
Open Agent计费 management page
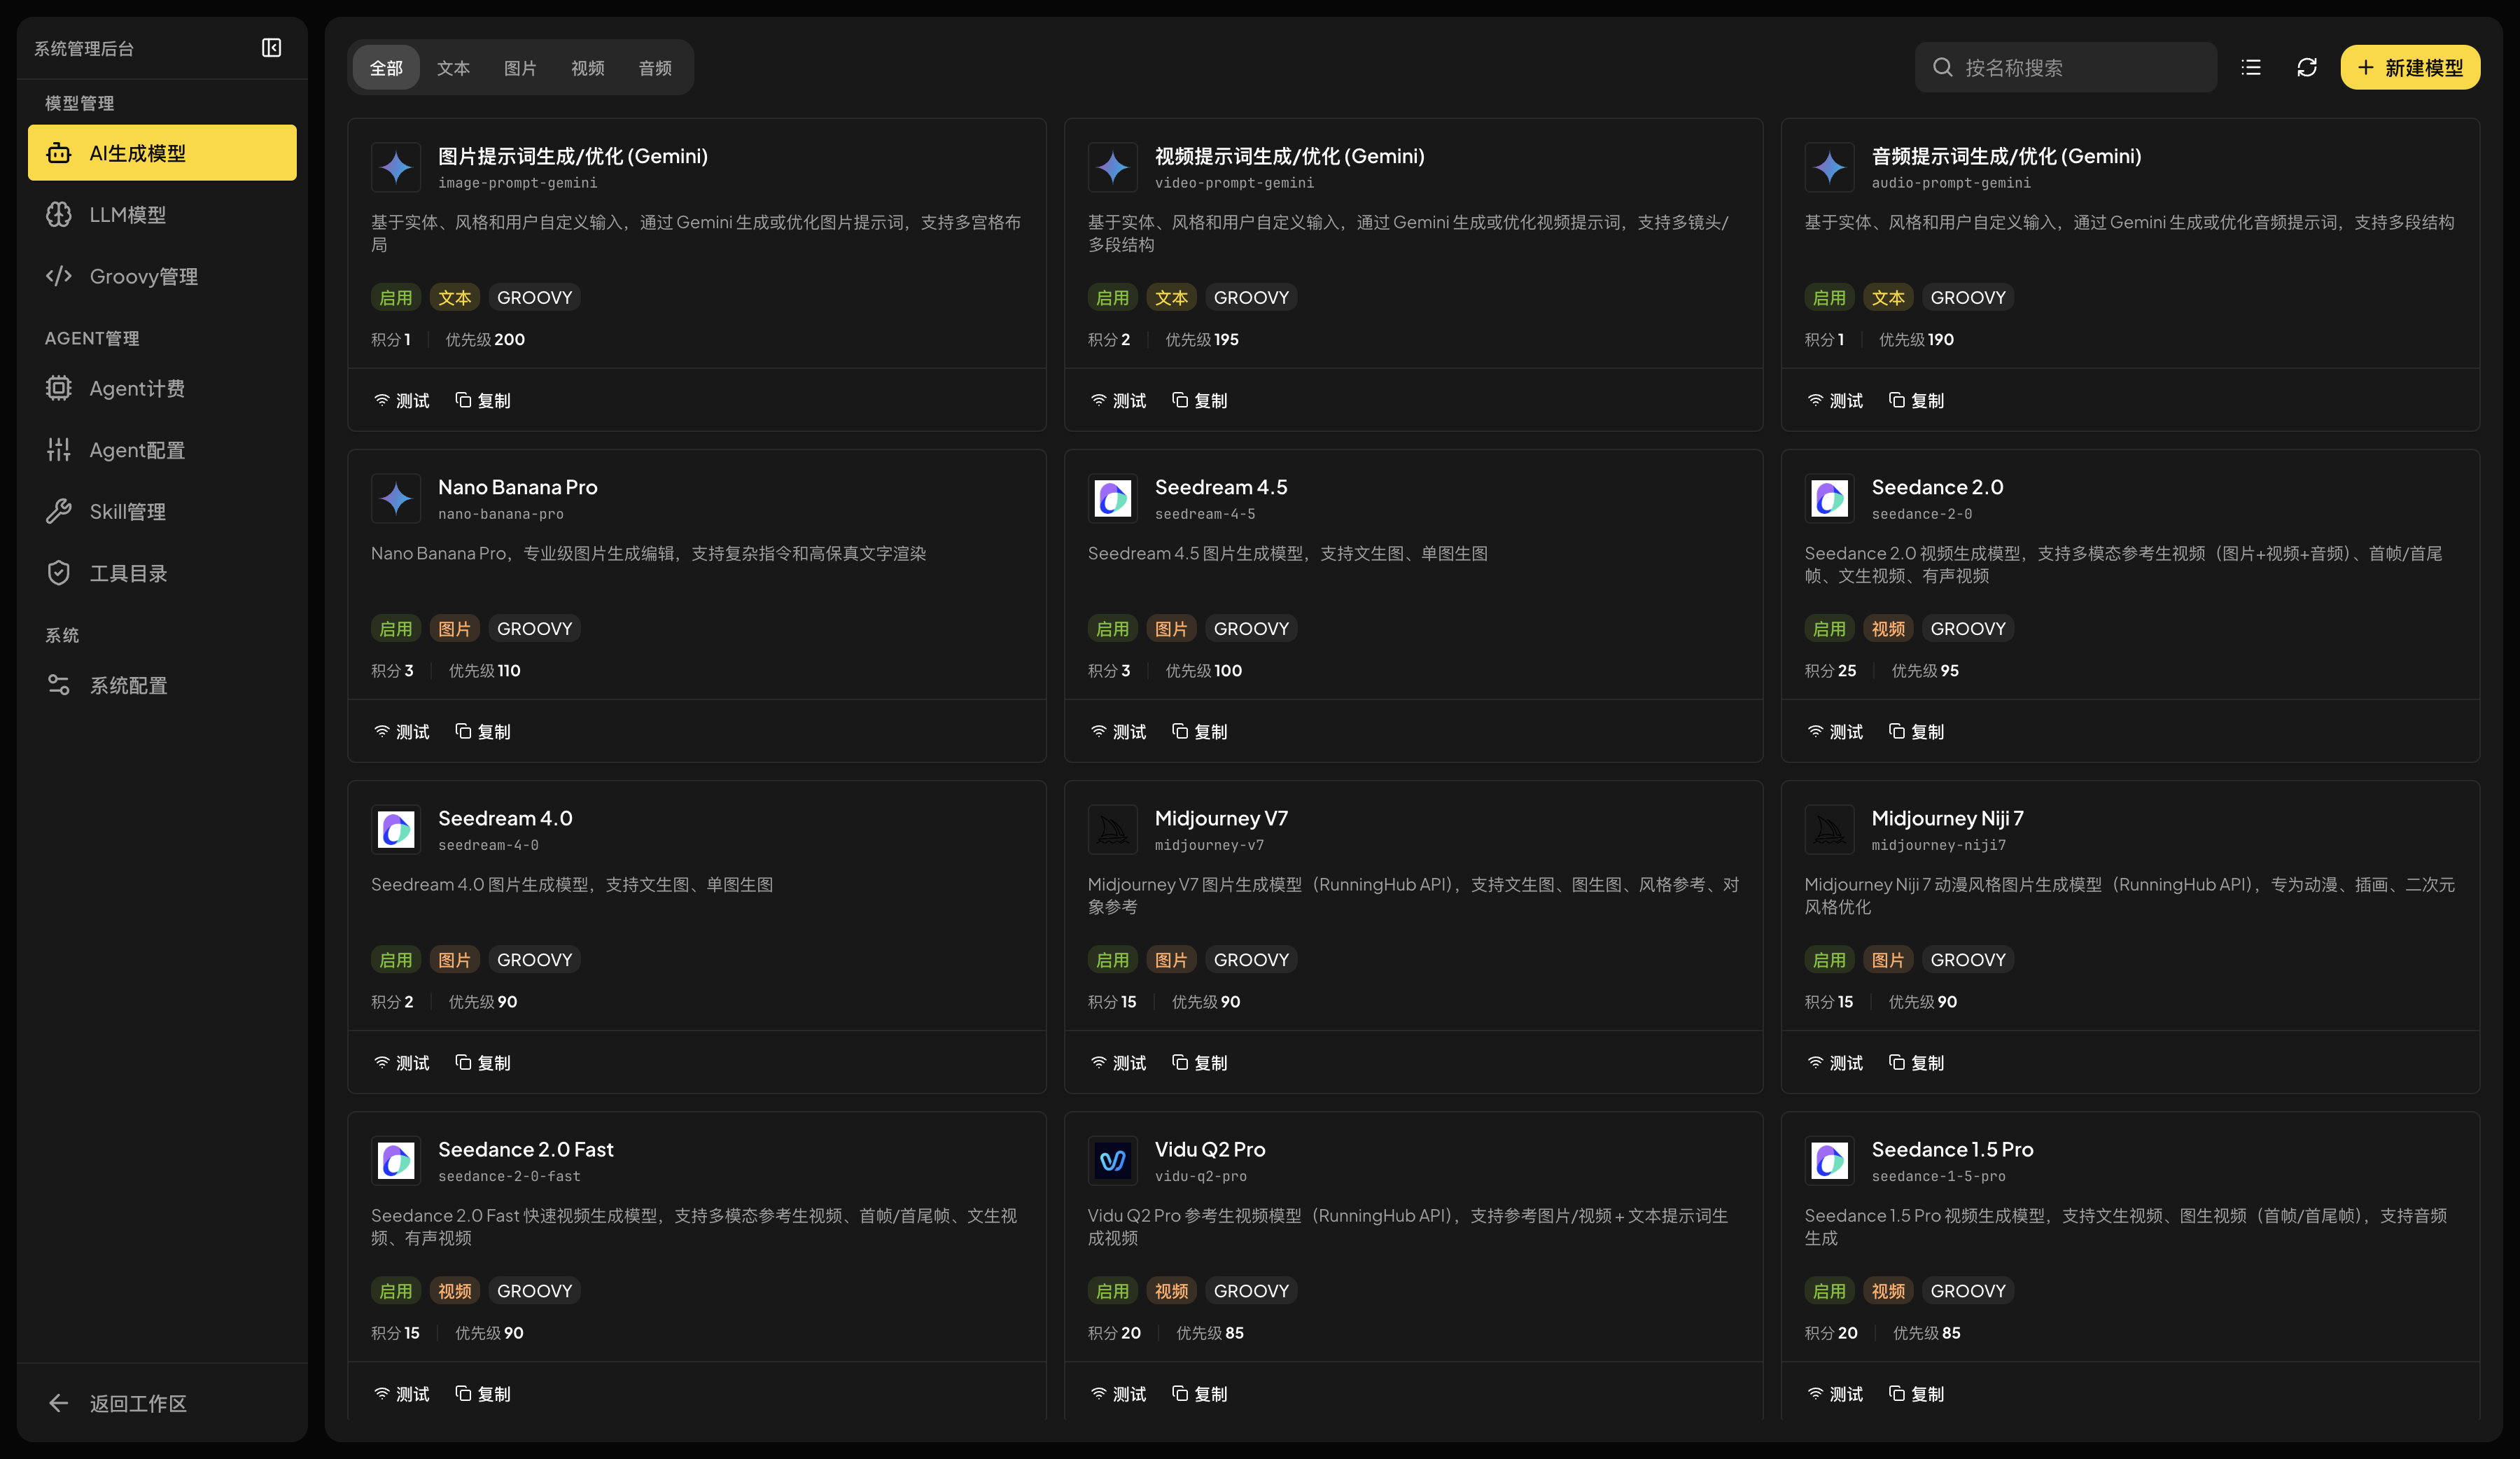click(162, 388)
